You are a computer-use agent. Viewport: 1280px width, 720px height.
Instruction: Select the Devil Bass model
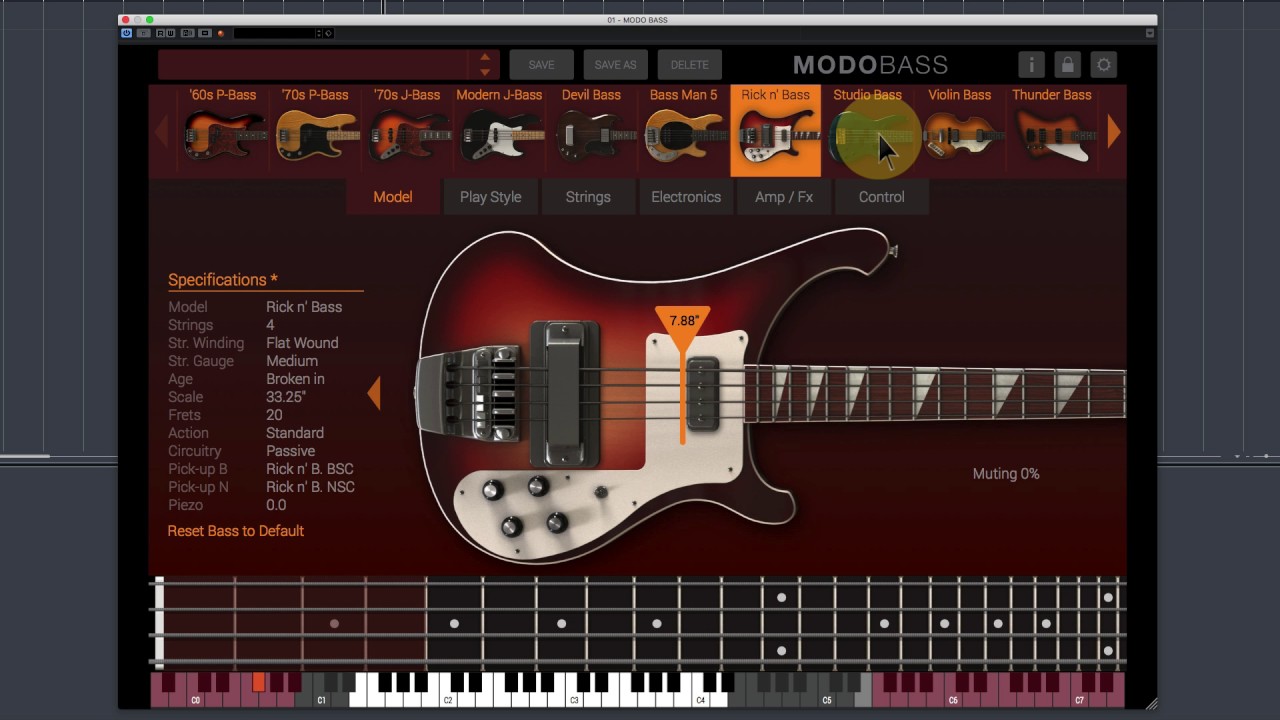[x=591, y=131]
